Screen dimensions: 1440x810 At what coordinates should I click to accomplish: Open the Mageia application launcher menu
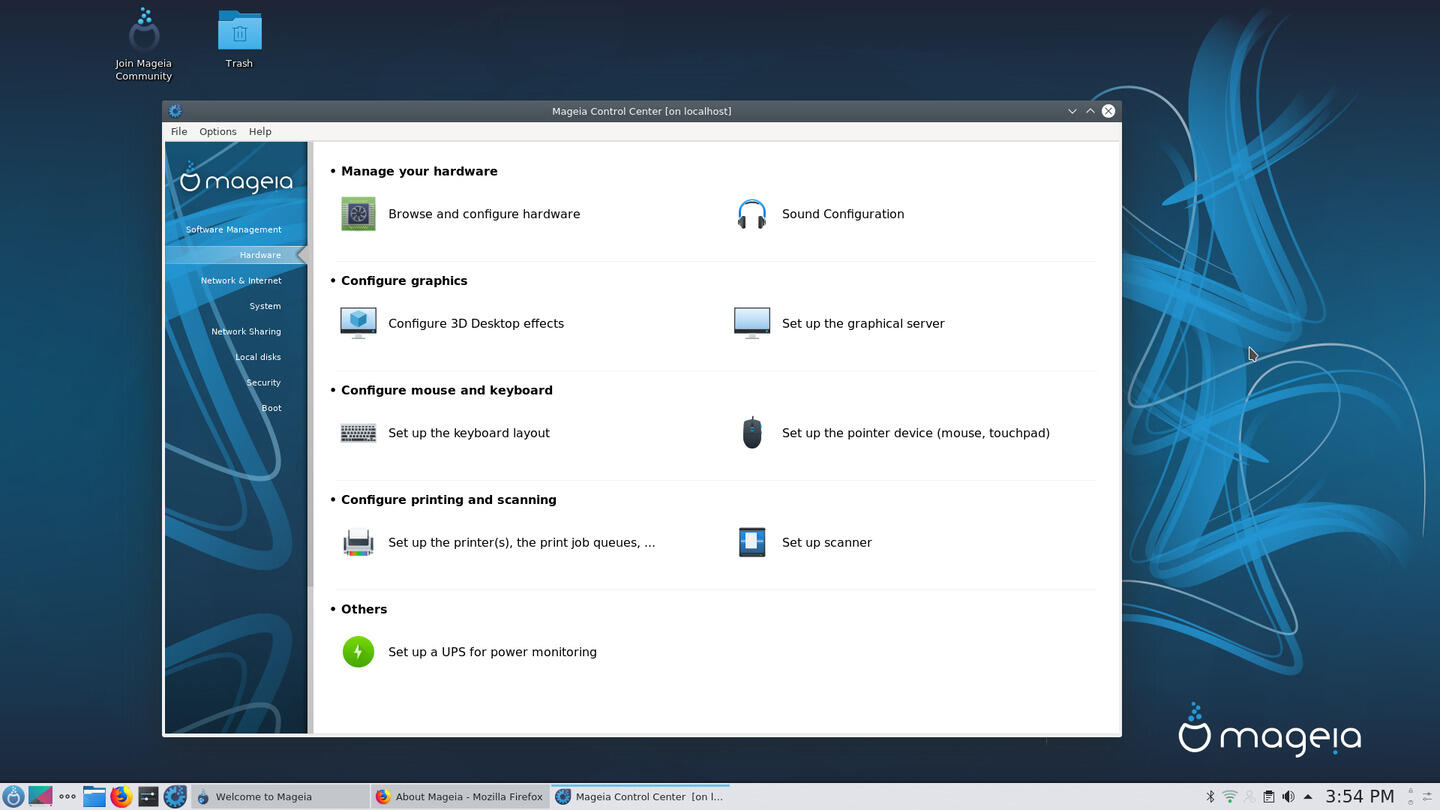[13, 796]
